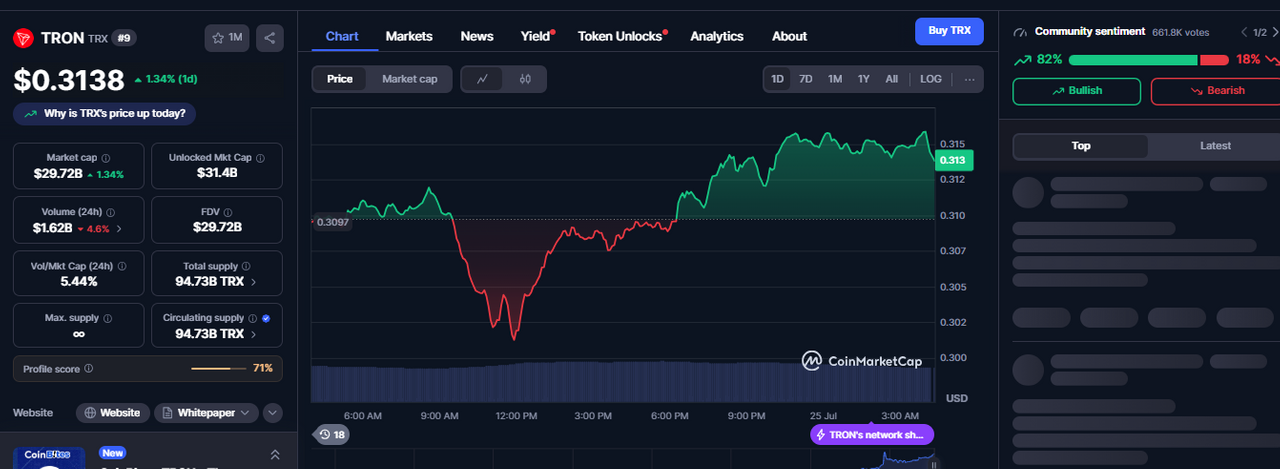This screenshot has height=469, width=1280.
Task: Set chart range to 1Y
Action: tap(863, 79)
